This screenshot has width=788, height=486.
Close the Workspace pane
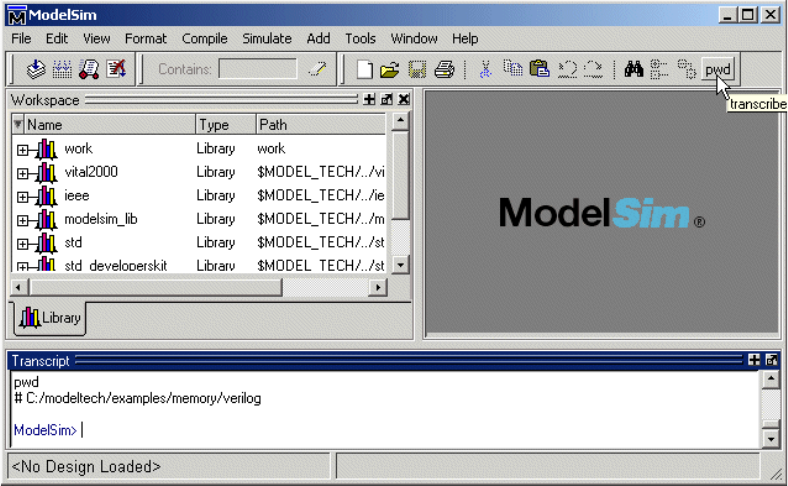pyautogui.click(x=404, y=100)
